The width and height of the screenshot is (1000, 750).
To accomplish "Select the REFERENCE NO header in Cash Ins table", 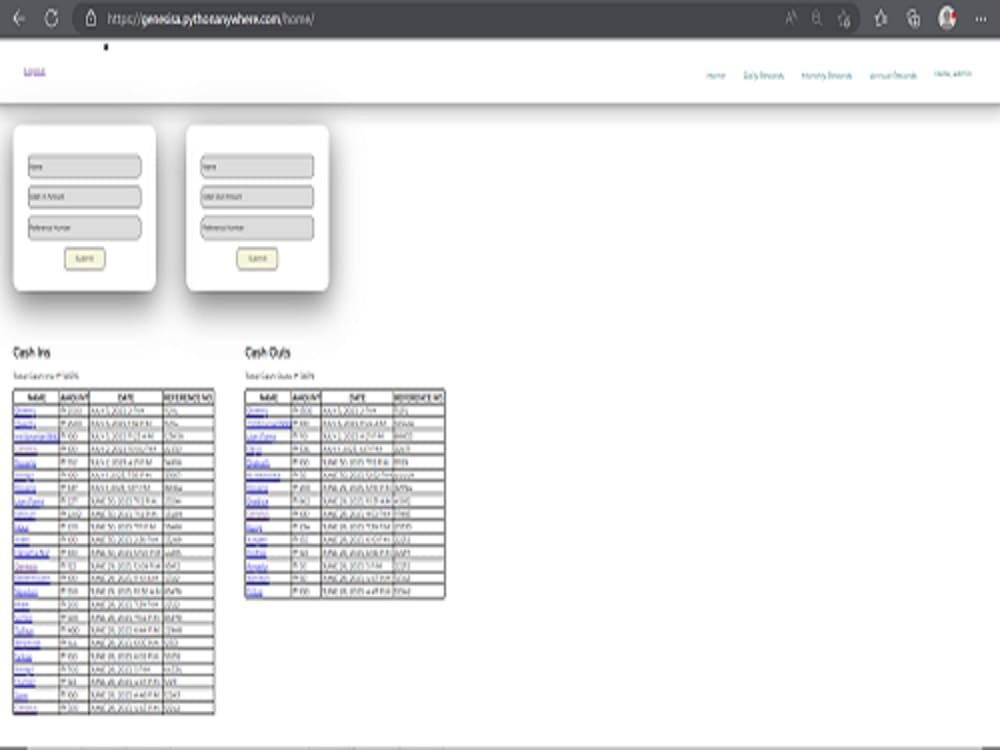I will pyautogui.click(x=188, y=397).
